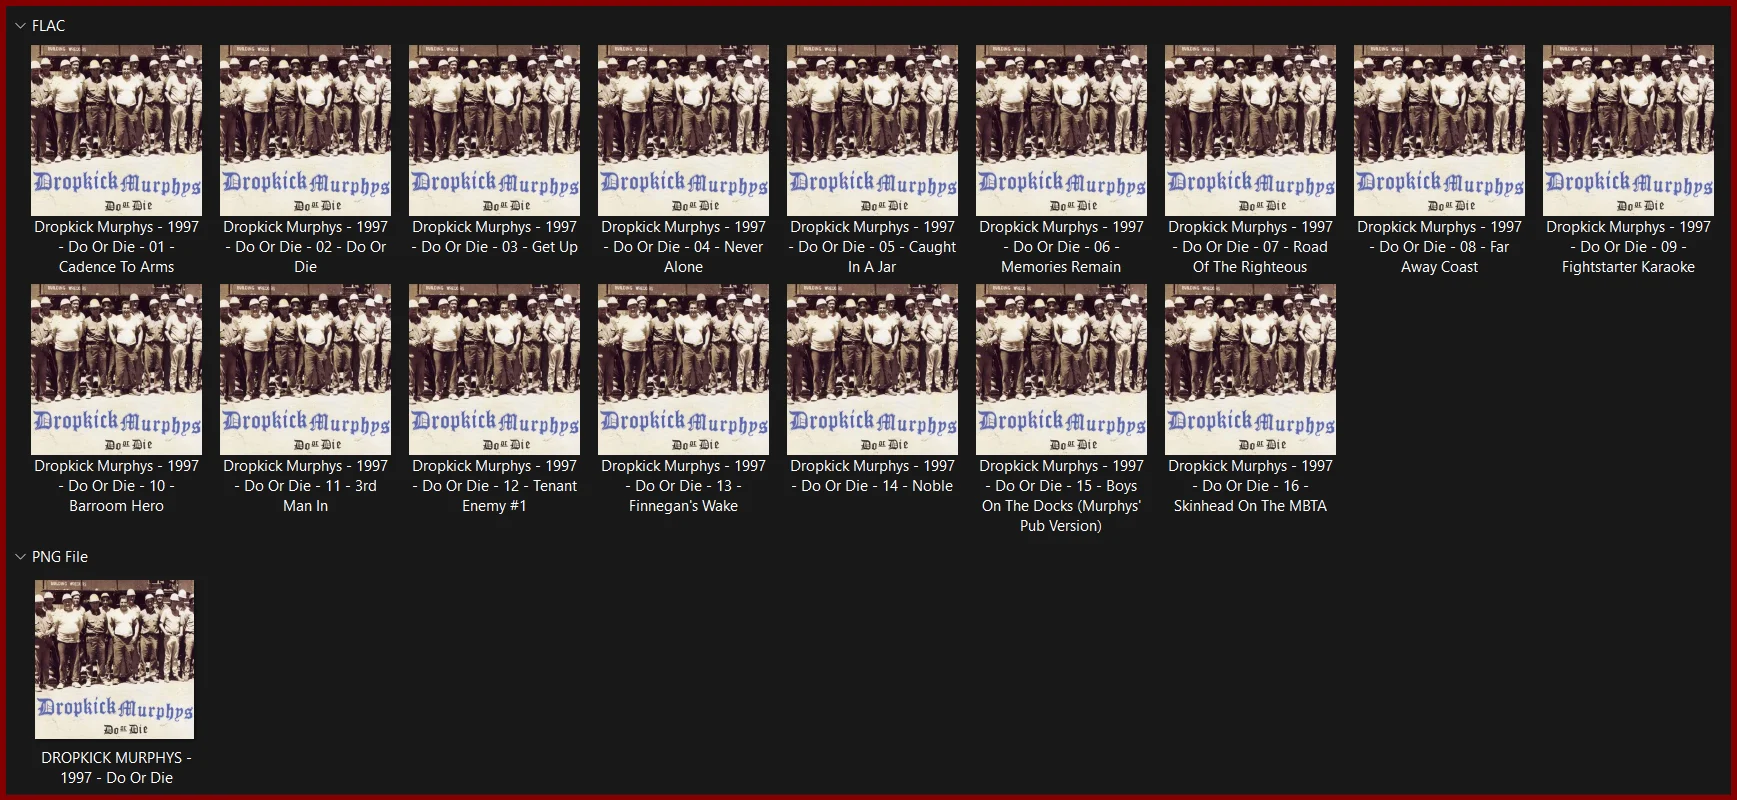Click filename text '01 - Cadence To Arms'
This screenshot has height=800, width=1737.
tap(116, 247)
